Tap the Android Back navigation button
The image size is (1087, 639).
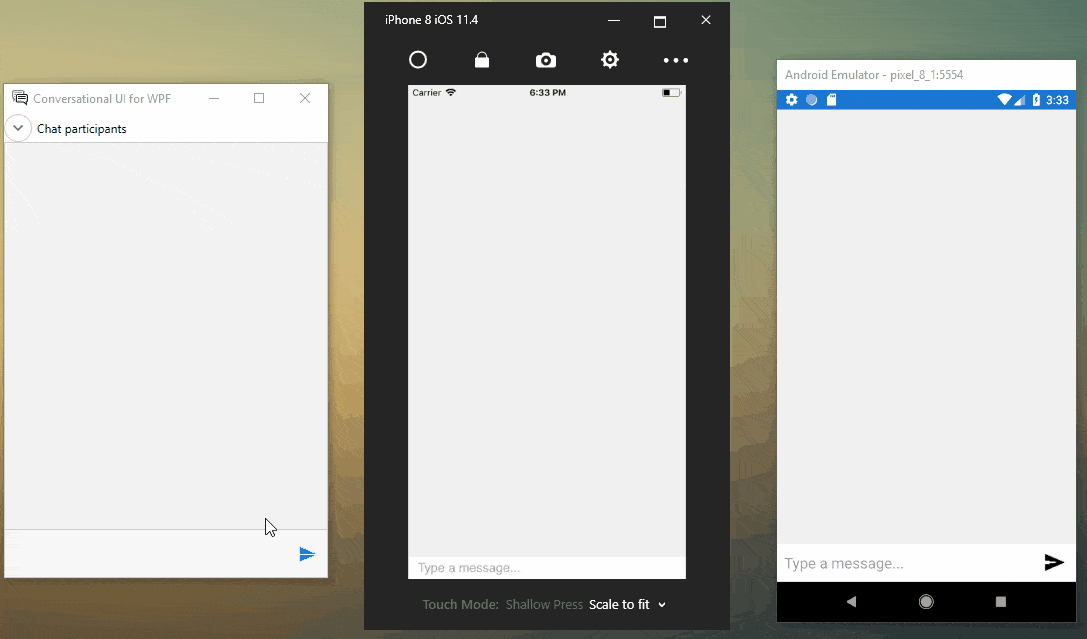coord(851,602)
